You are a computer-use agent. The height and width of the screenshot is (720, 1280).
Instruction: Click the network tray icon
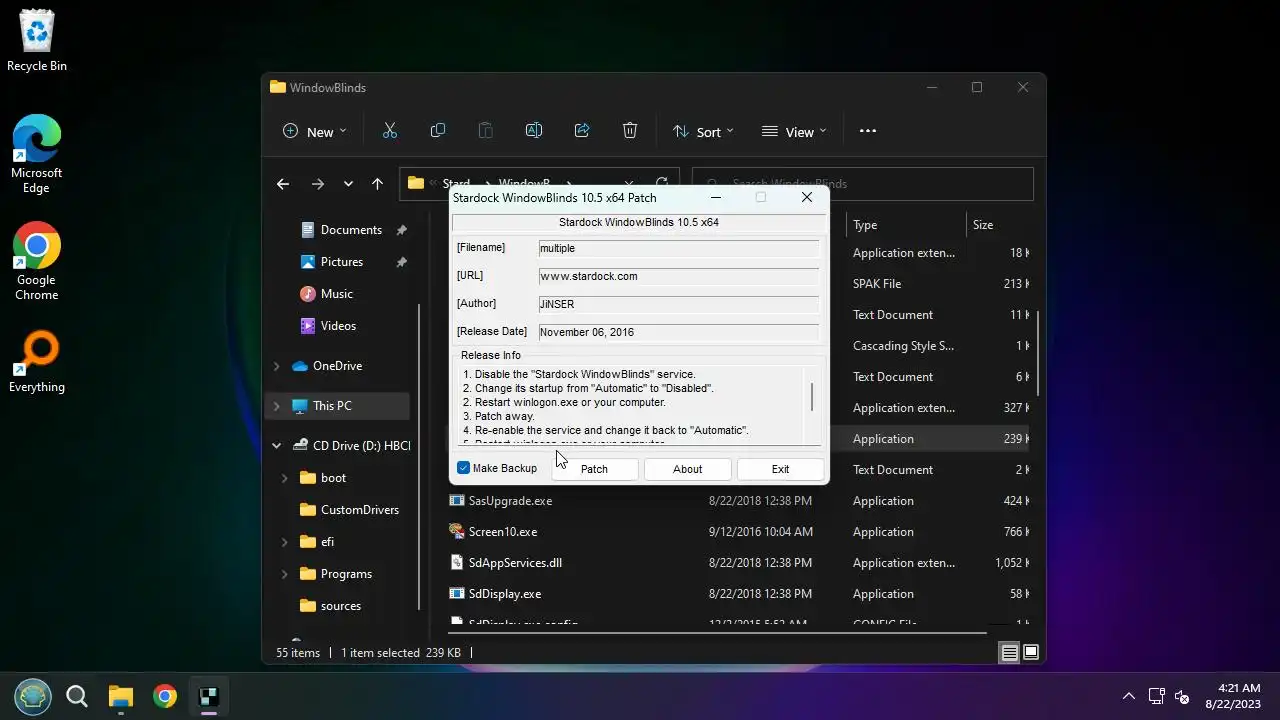pos(1156,696)
